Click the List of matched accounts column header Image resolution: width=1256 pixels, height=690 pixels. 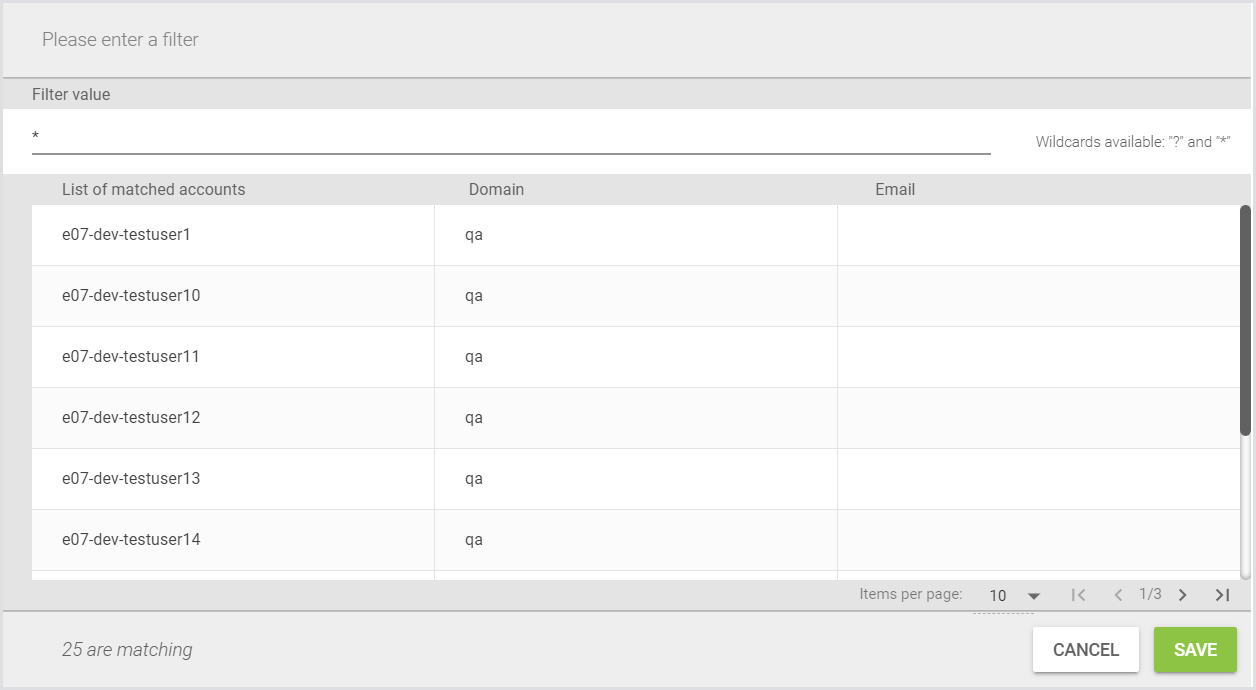point(153,189)
